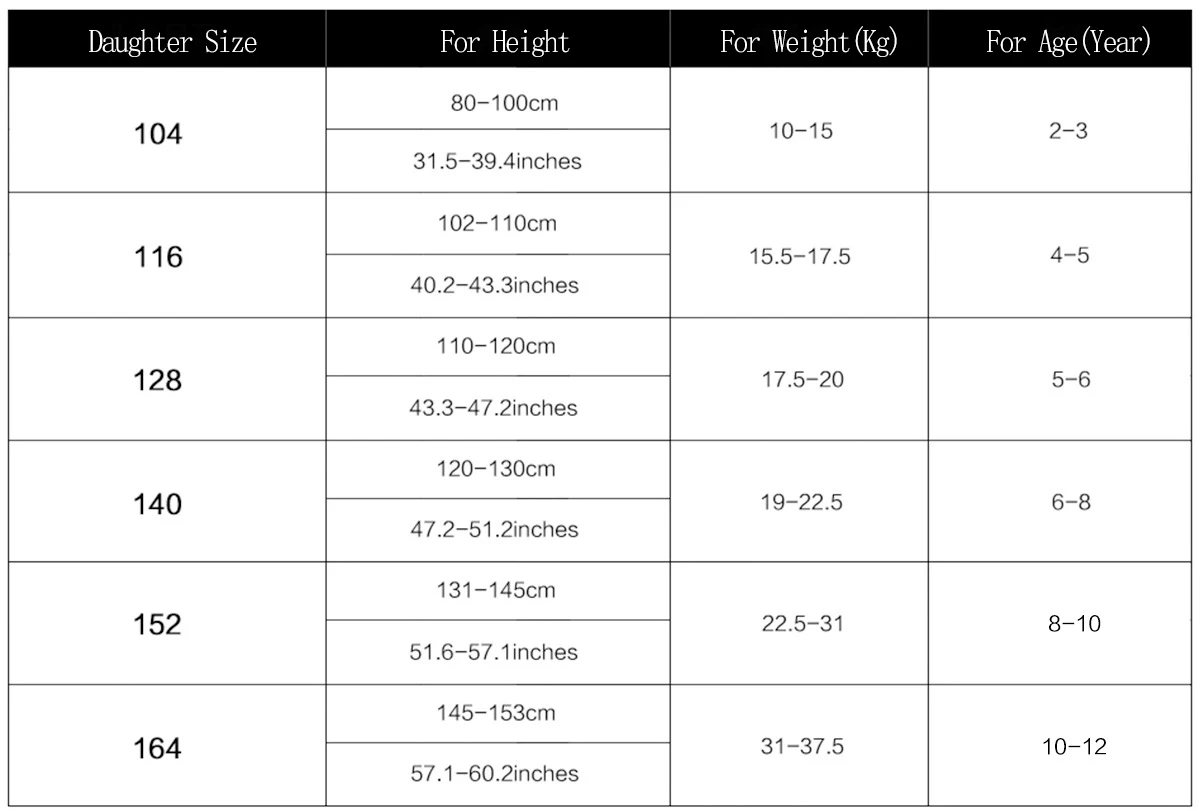1200x811 pixels.
Task: Click the Daughter Size column header
Action: point(172,42)
